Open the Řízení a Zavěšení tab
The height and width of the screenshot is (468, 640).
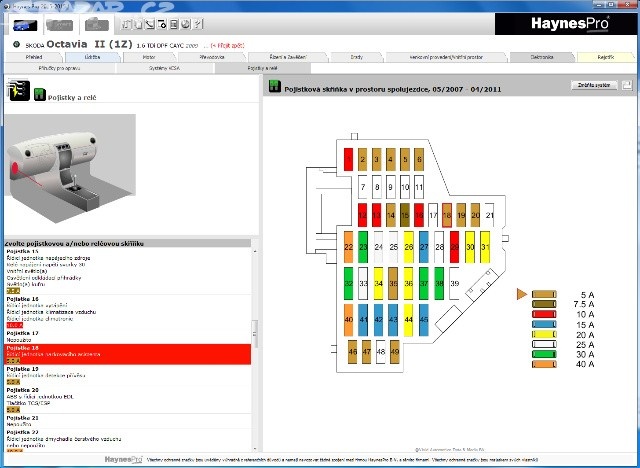pyautogui.click(x=288, y=57)
